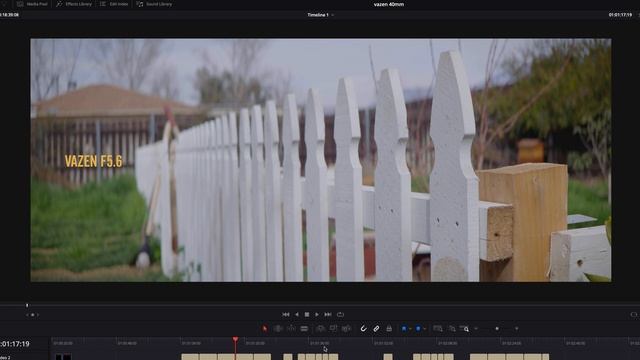
Task: Open the marker color dropdown arrow
Action: pos(424,329)
